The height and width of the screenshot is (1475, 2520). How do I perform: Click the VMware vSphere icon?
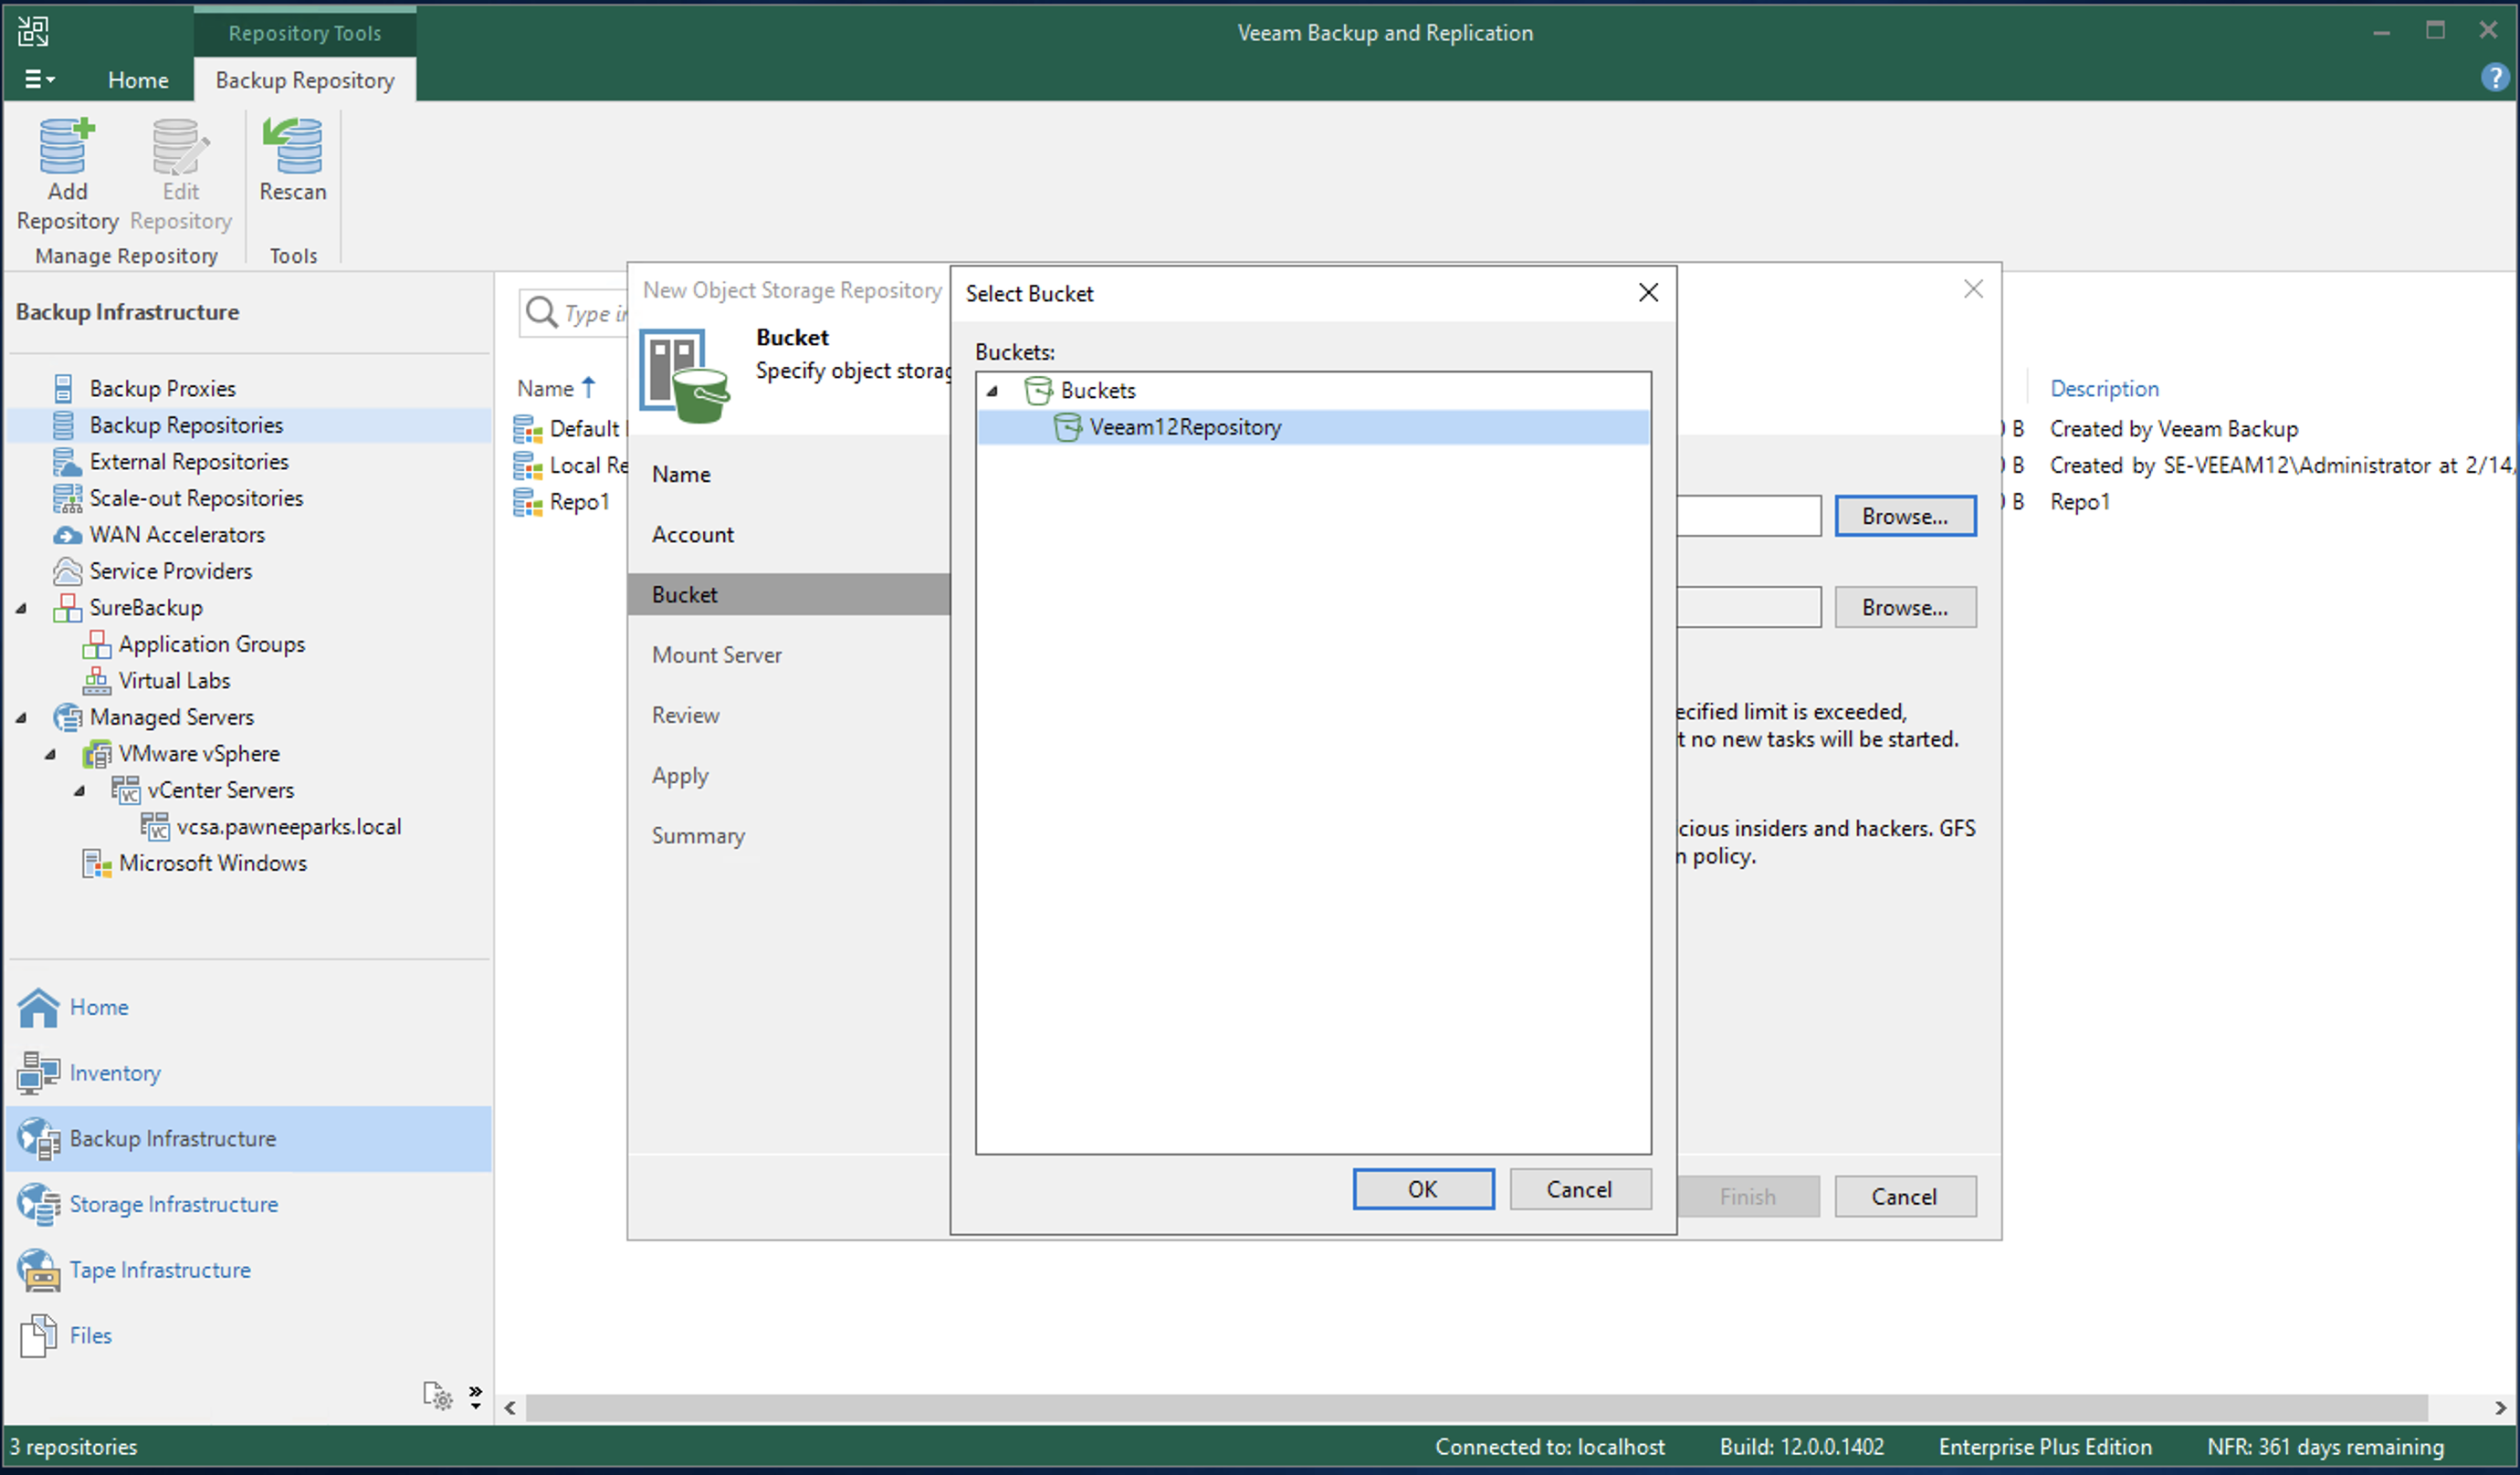click(96, 754)
